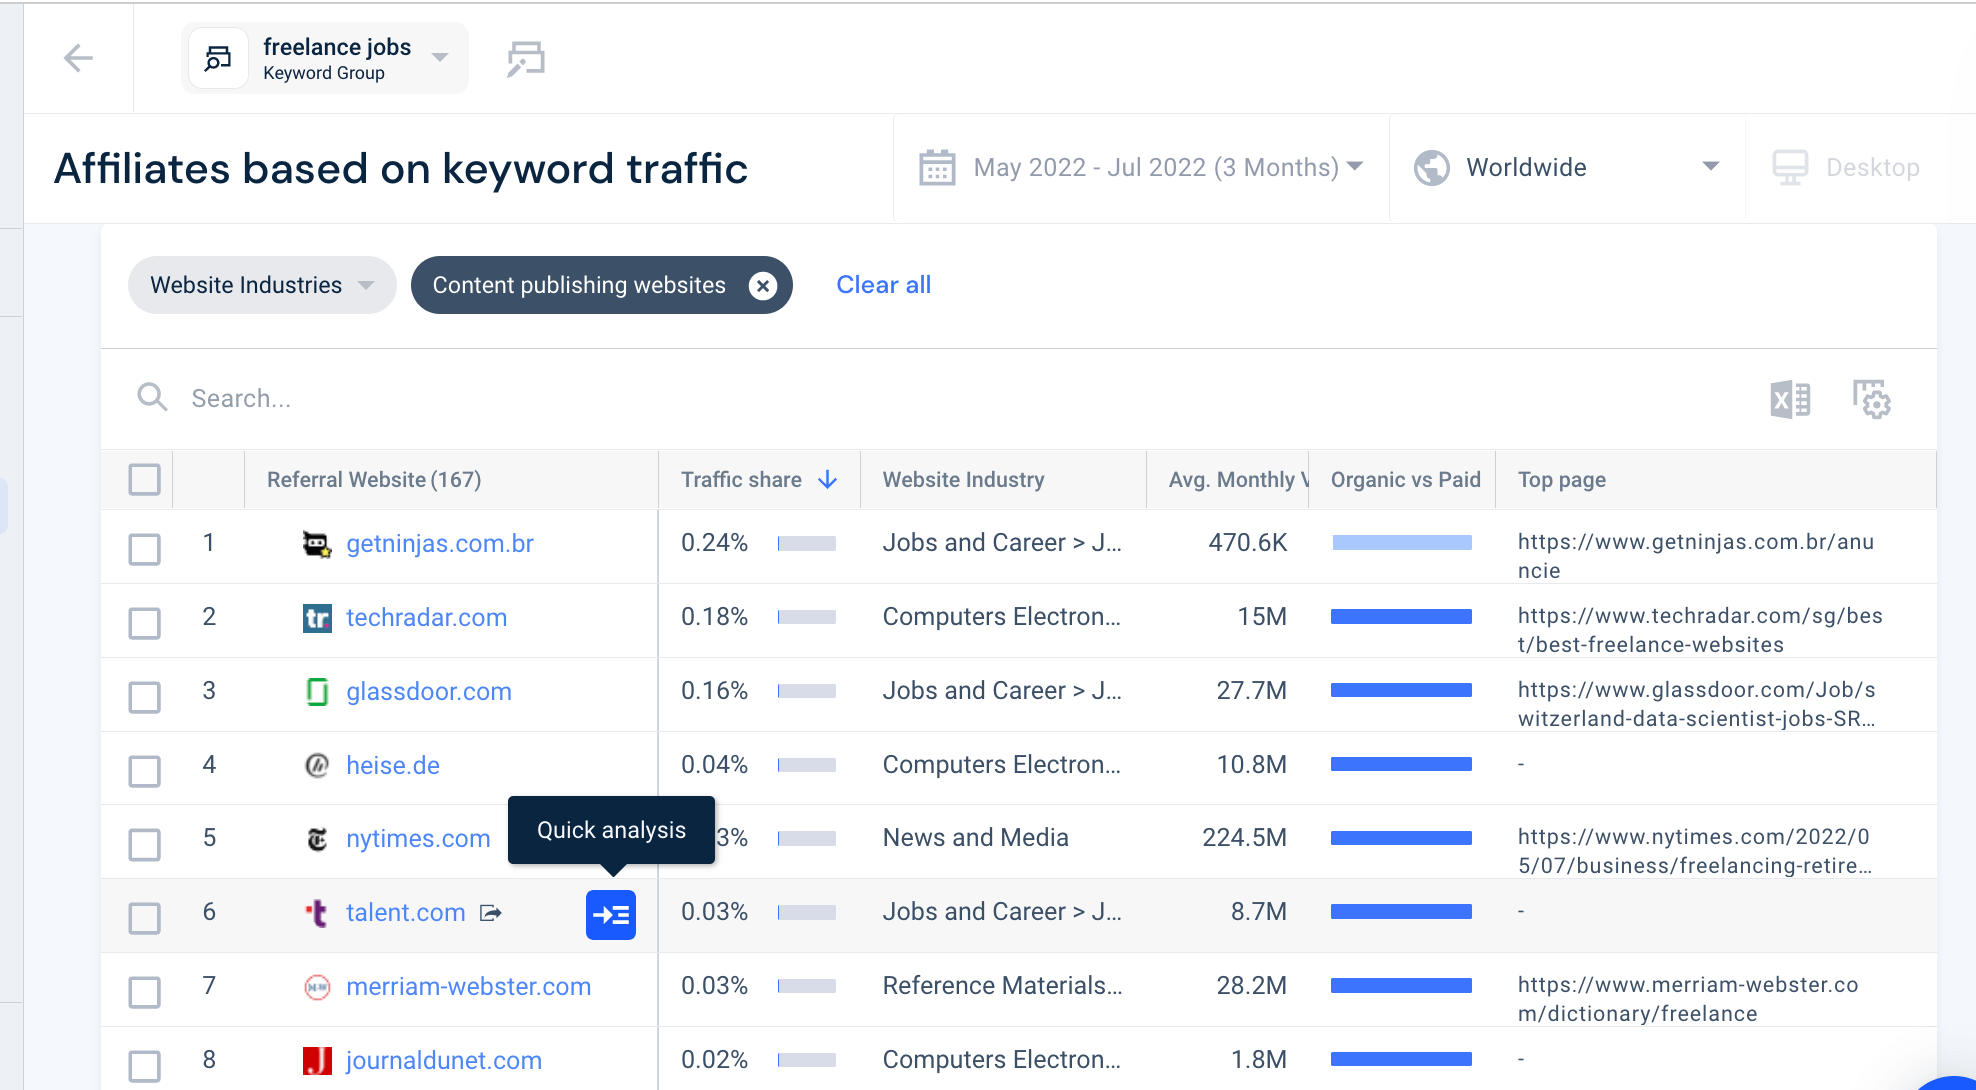
Task: Remove the Content publishing websites filter
Action: (x=763, y=286)
